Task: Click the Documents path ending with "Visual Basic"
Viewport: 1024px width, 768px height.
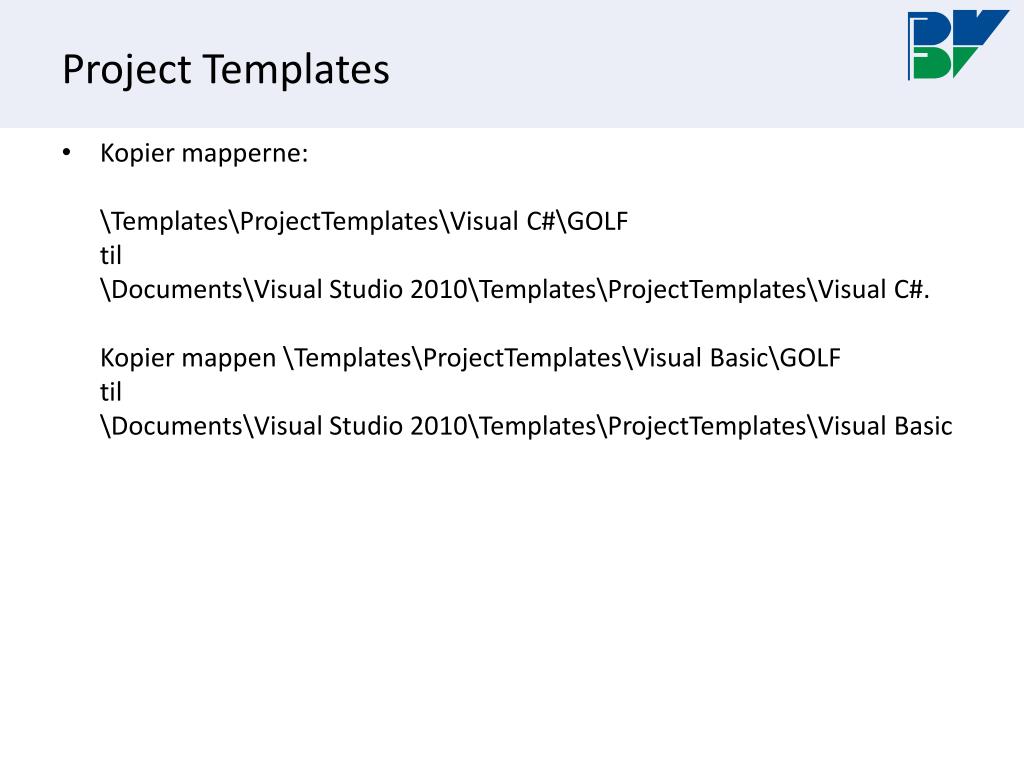Action: (x=526, y=426)
